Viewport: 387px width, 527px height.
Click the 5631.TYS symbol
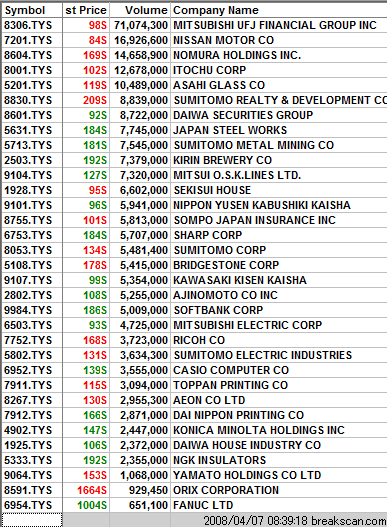point(28,130)
